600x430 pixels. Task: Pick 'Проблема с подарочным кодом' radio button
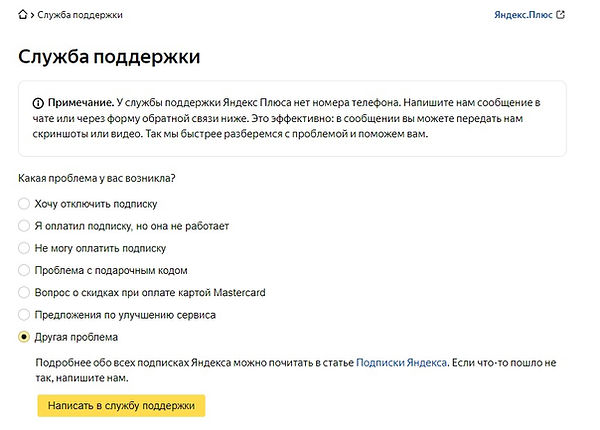click(x=24, y=270)
